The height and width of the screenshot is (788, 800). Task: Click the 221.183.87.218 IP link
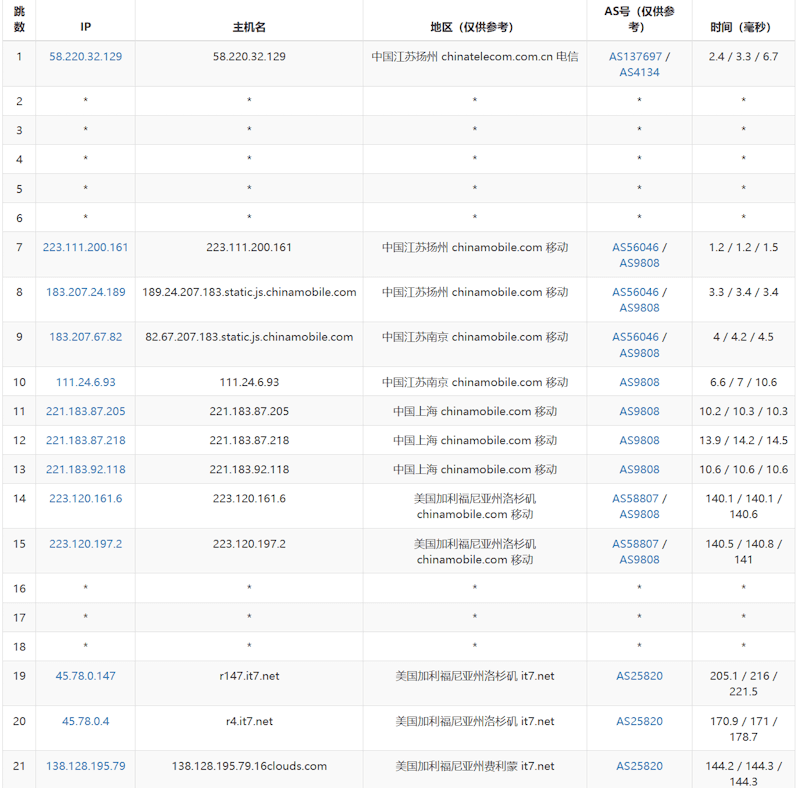click(85, 440)
